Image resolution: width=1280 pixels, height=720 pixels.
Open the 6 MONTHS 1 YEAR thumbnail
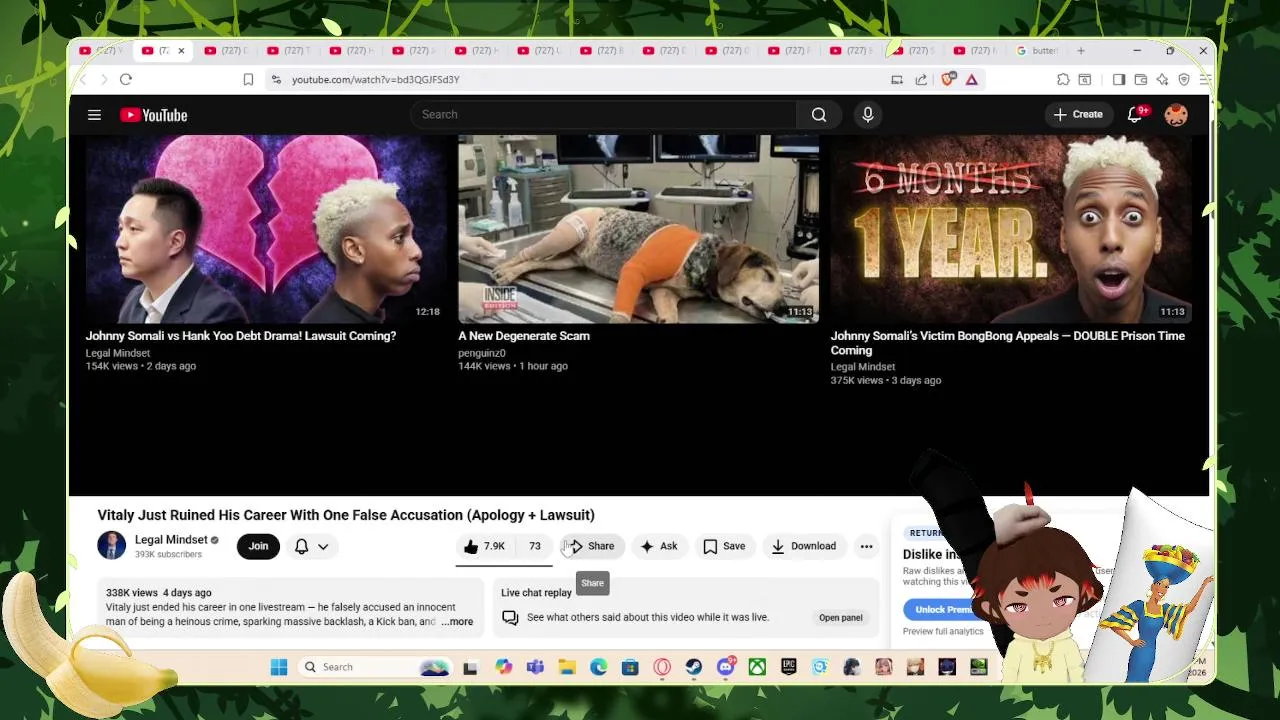click(1011, 229)
